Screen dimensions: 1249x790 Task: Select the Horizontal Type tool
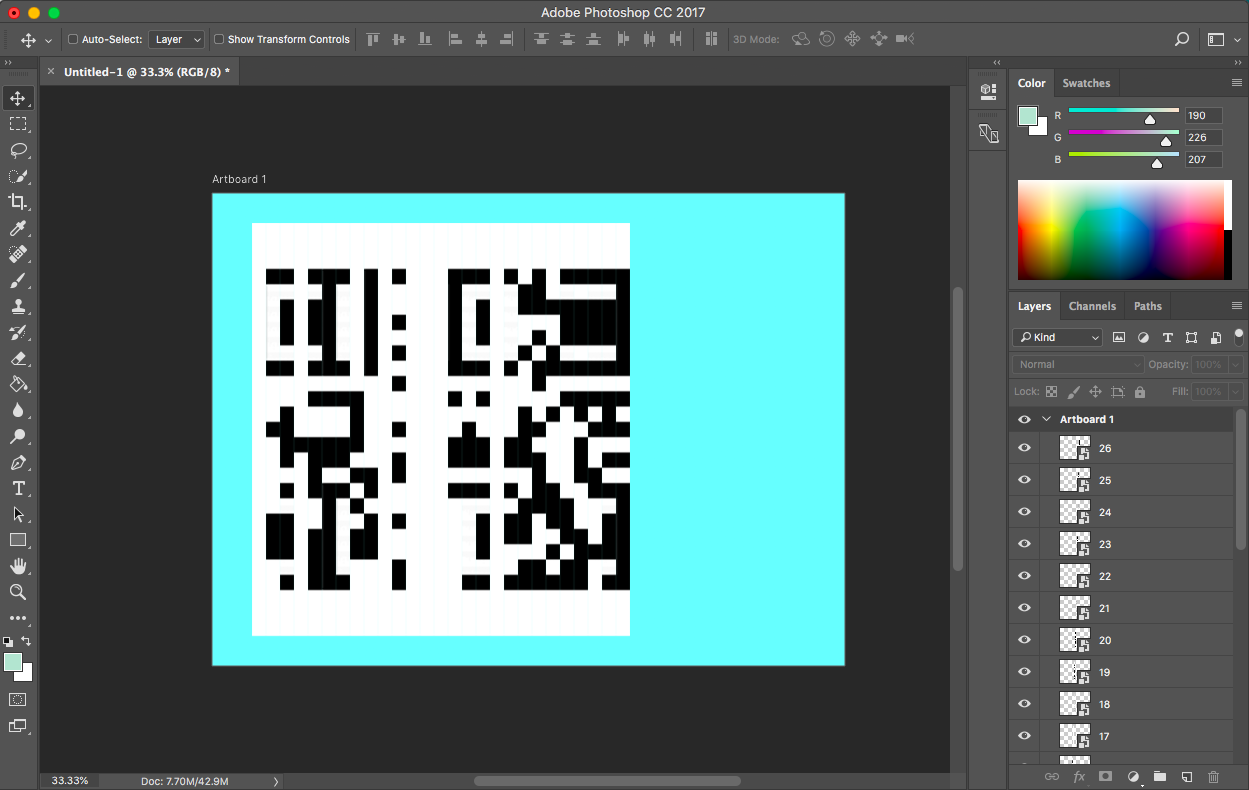18,488
